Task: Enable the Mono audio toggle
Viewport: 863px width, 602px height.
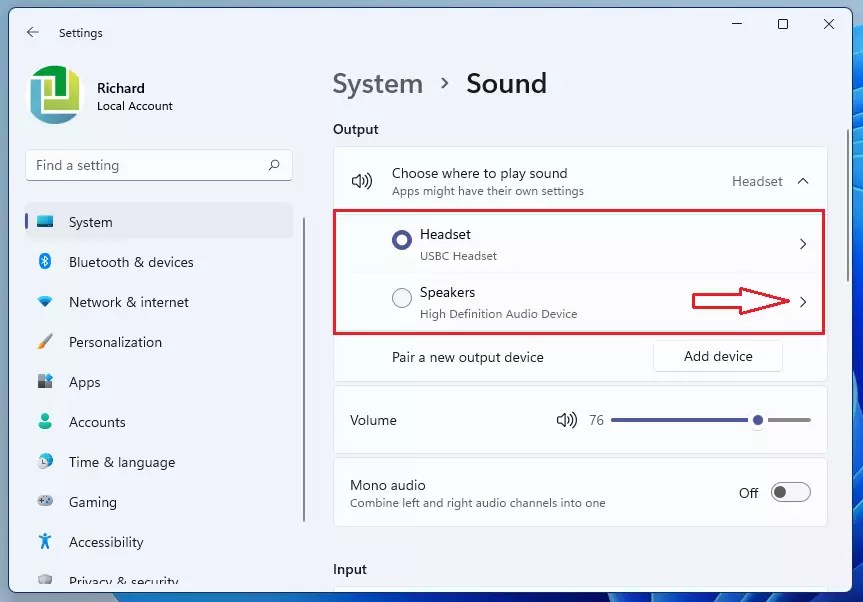Action: (790, 492)
